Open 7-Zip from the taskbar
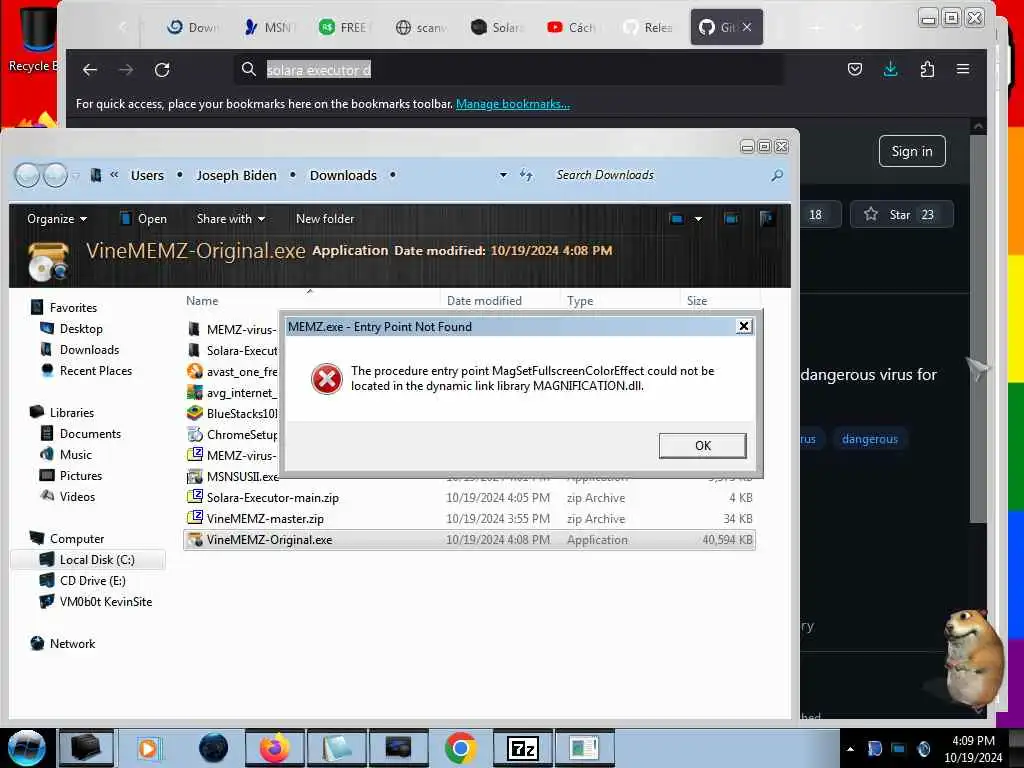Image resolution: width=1024 pixels, height=768 pixels. pos(522,748)
